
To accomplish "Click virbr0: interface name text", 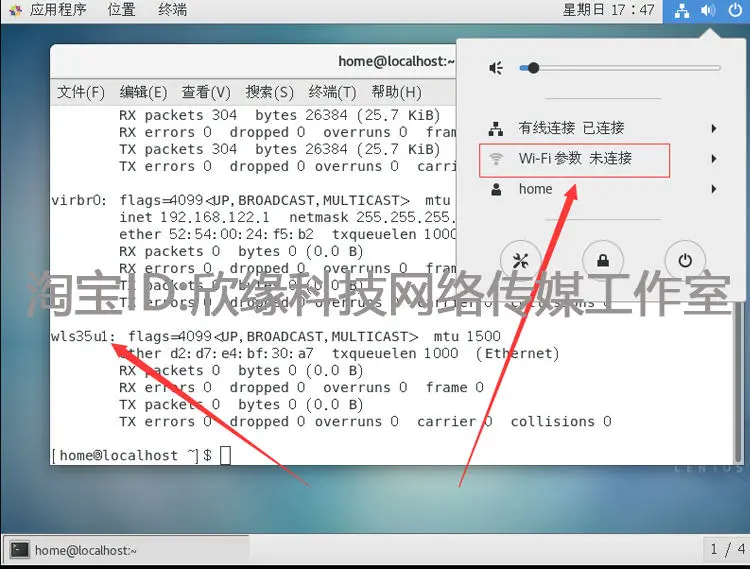I will click(79, 200).
